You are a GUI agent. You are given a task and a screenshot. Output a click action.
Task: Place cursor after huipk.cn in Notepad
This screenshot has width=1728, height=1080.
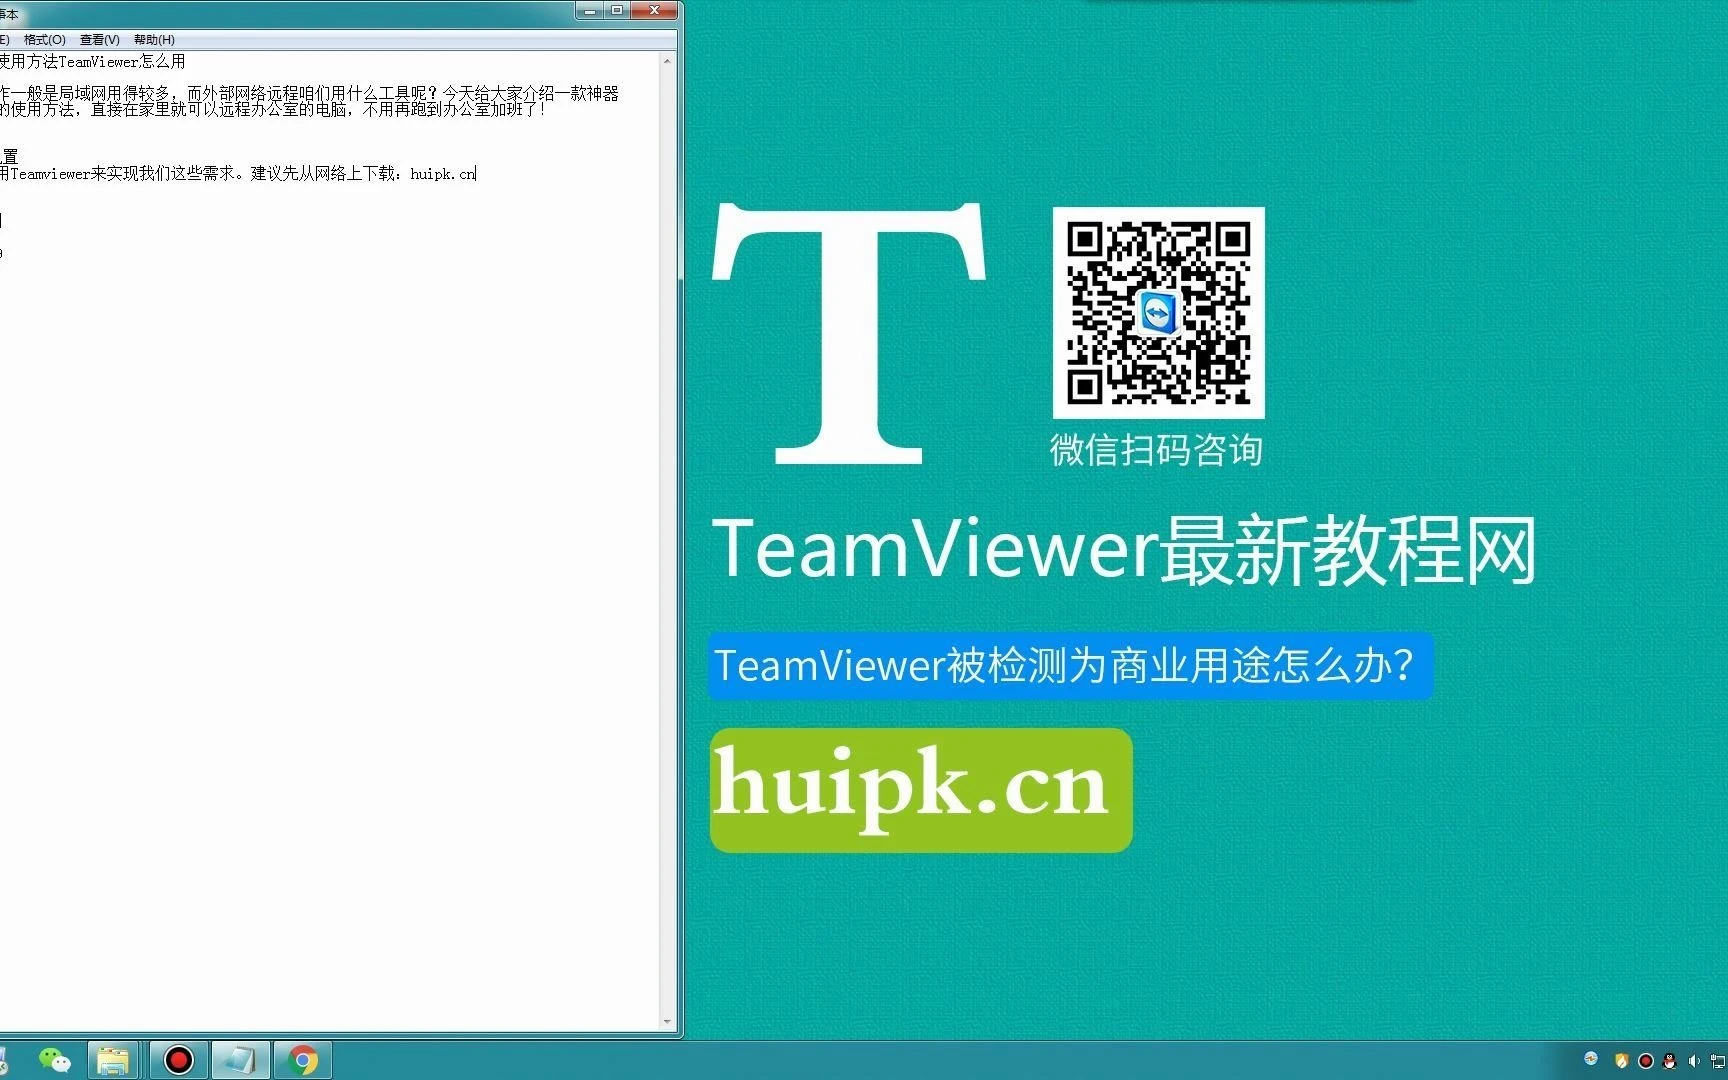coord(477,174)
